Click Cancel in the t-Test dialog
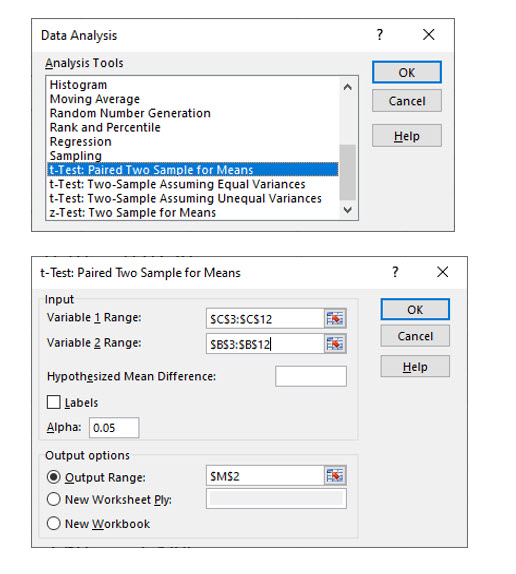 [415, 336]
